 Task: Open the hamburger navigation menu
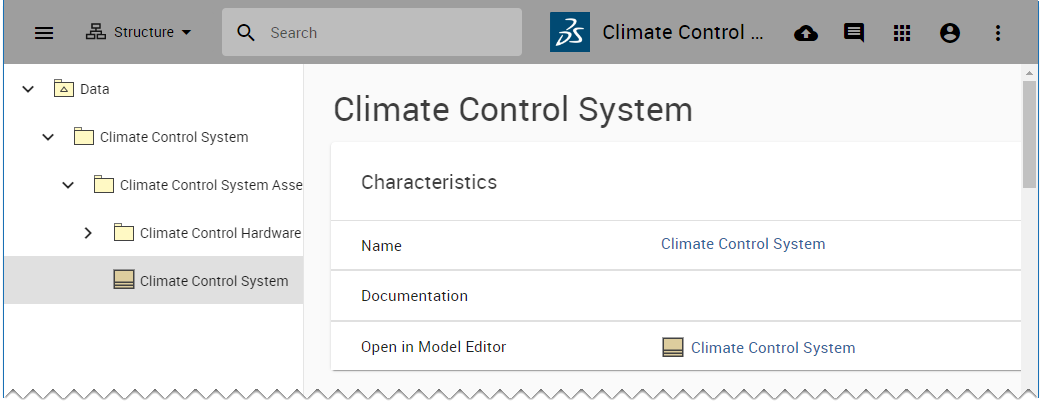coord(44,33)
